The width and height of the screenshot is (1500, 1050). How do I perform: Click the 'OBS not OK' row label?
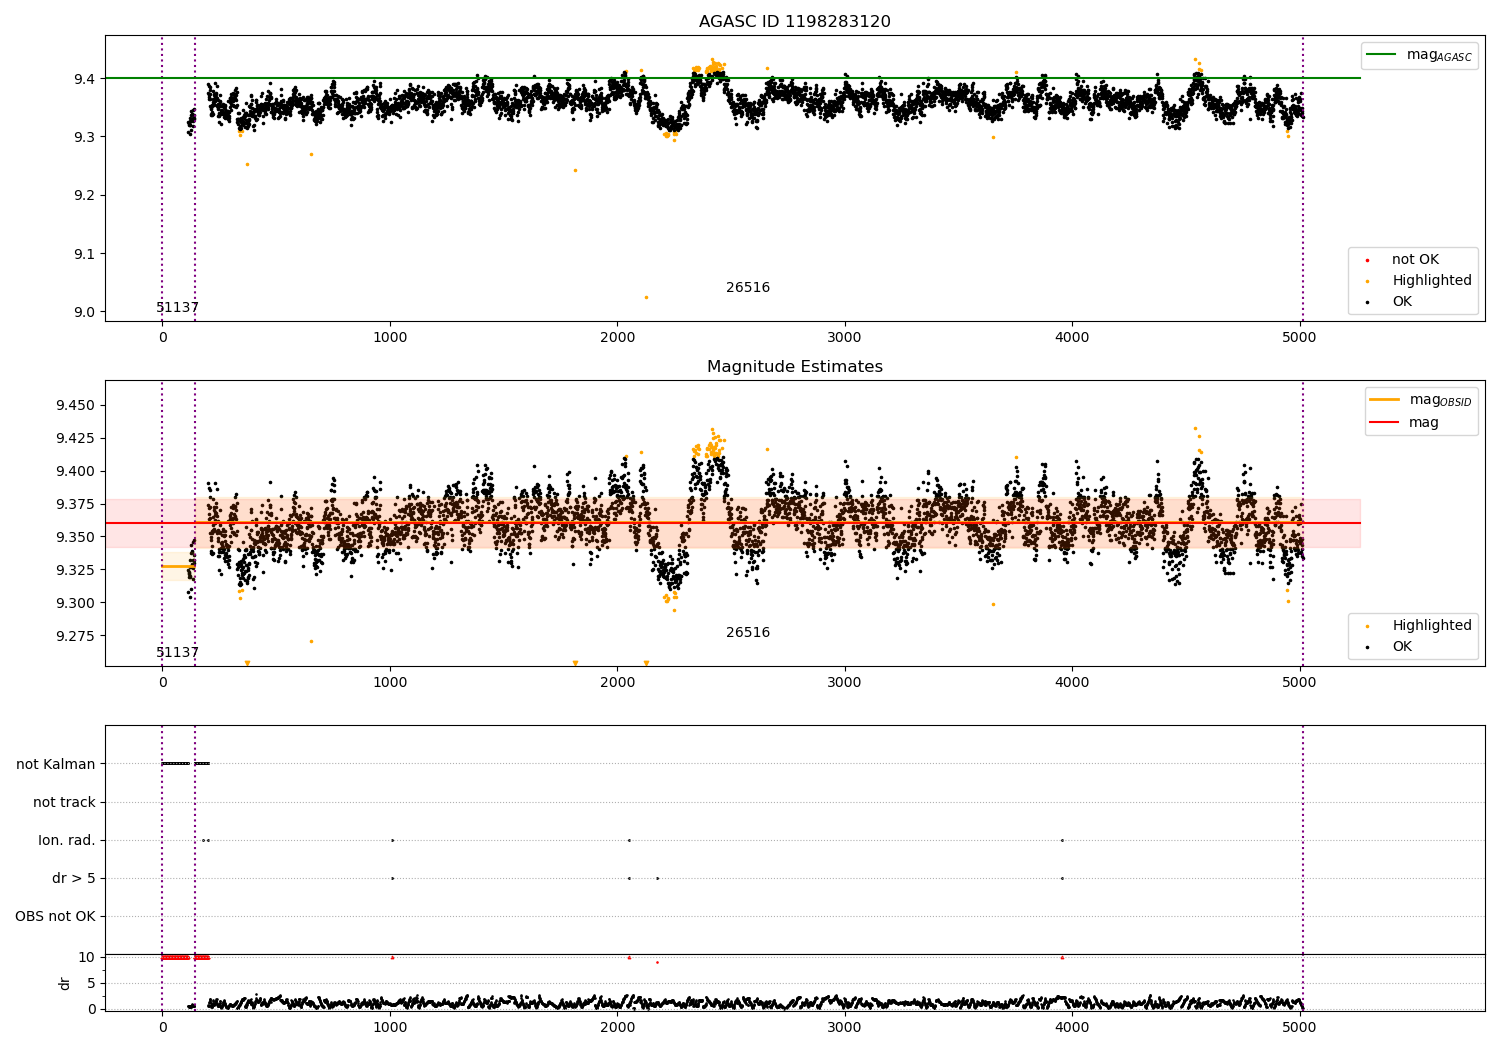click(x=55, y=916)
